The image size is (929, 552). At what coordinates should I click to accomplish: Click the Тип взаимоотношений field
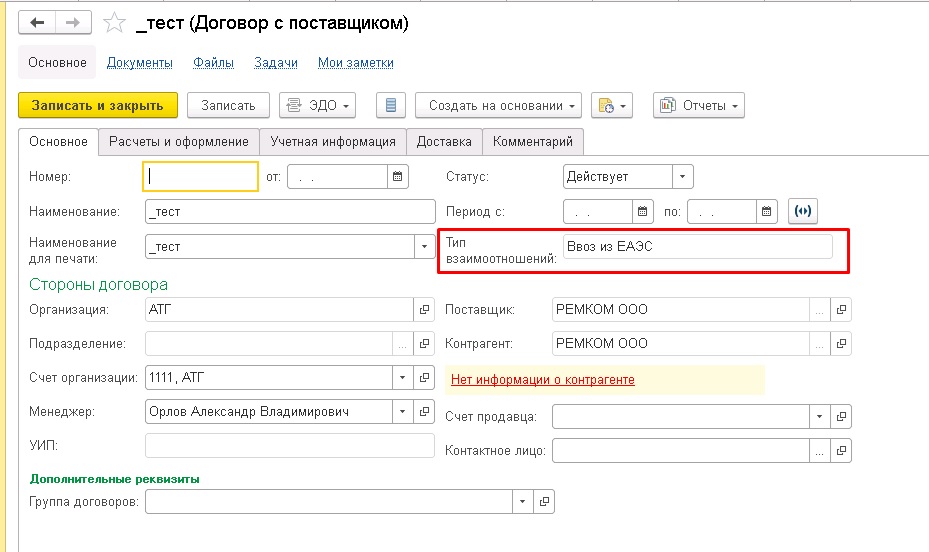698,246
